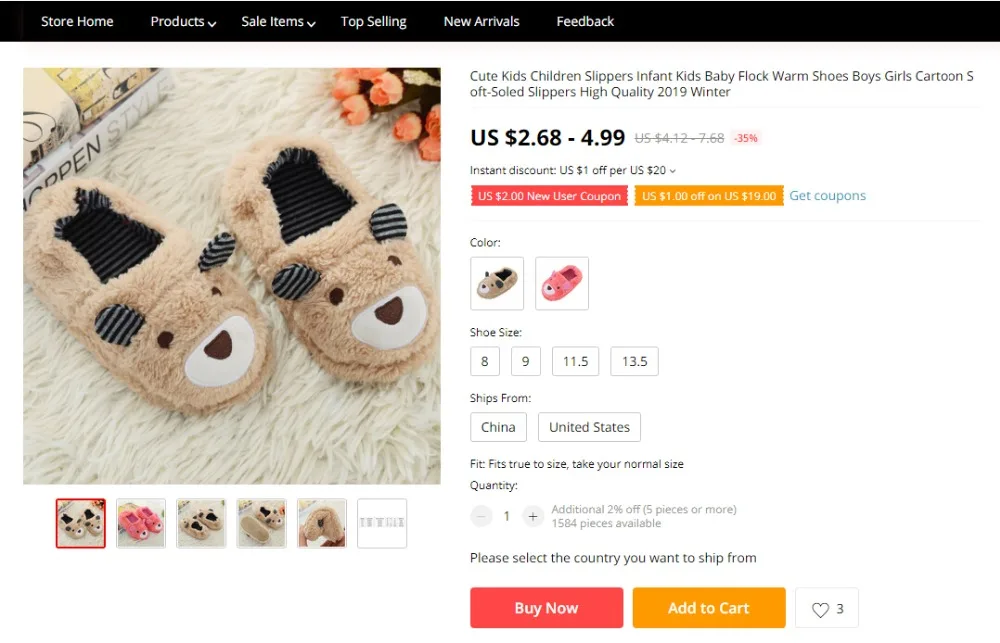Choose shoe size 8
The height and width of the screenshot is (643, 1000).
pos(485,361)
